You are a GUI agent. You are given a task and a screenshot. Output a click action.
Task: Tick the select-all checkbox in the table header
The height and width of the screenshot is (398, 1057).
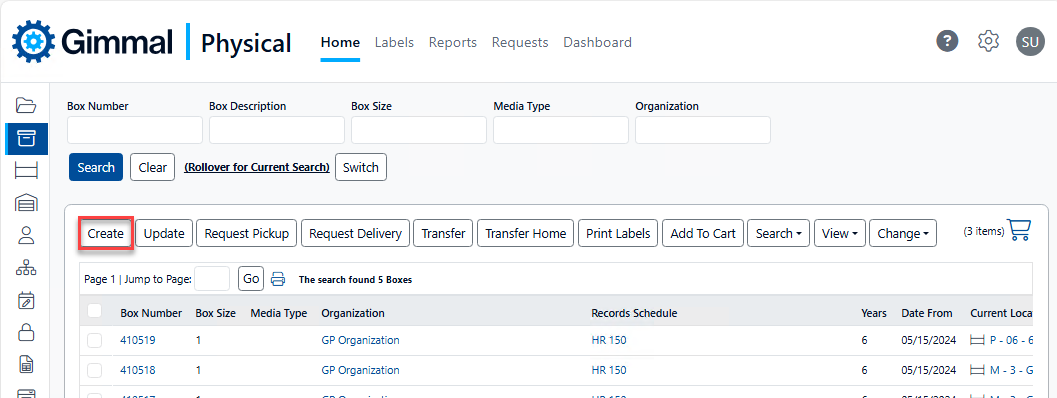pos(94,310)
